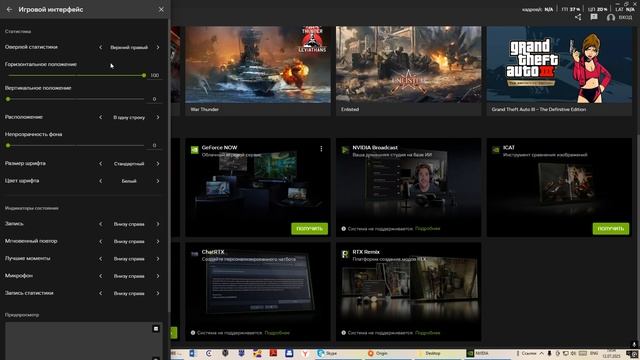Open Подробнее link on RTX Remix card
Screen dimensions: 640x360
pos(427,333)
